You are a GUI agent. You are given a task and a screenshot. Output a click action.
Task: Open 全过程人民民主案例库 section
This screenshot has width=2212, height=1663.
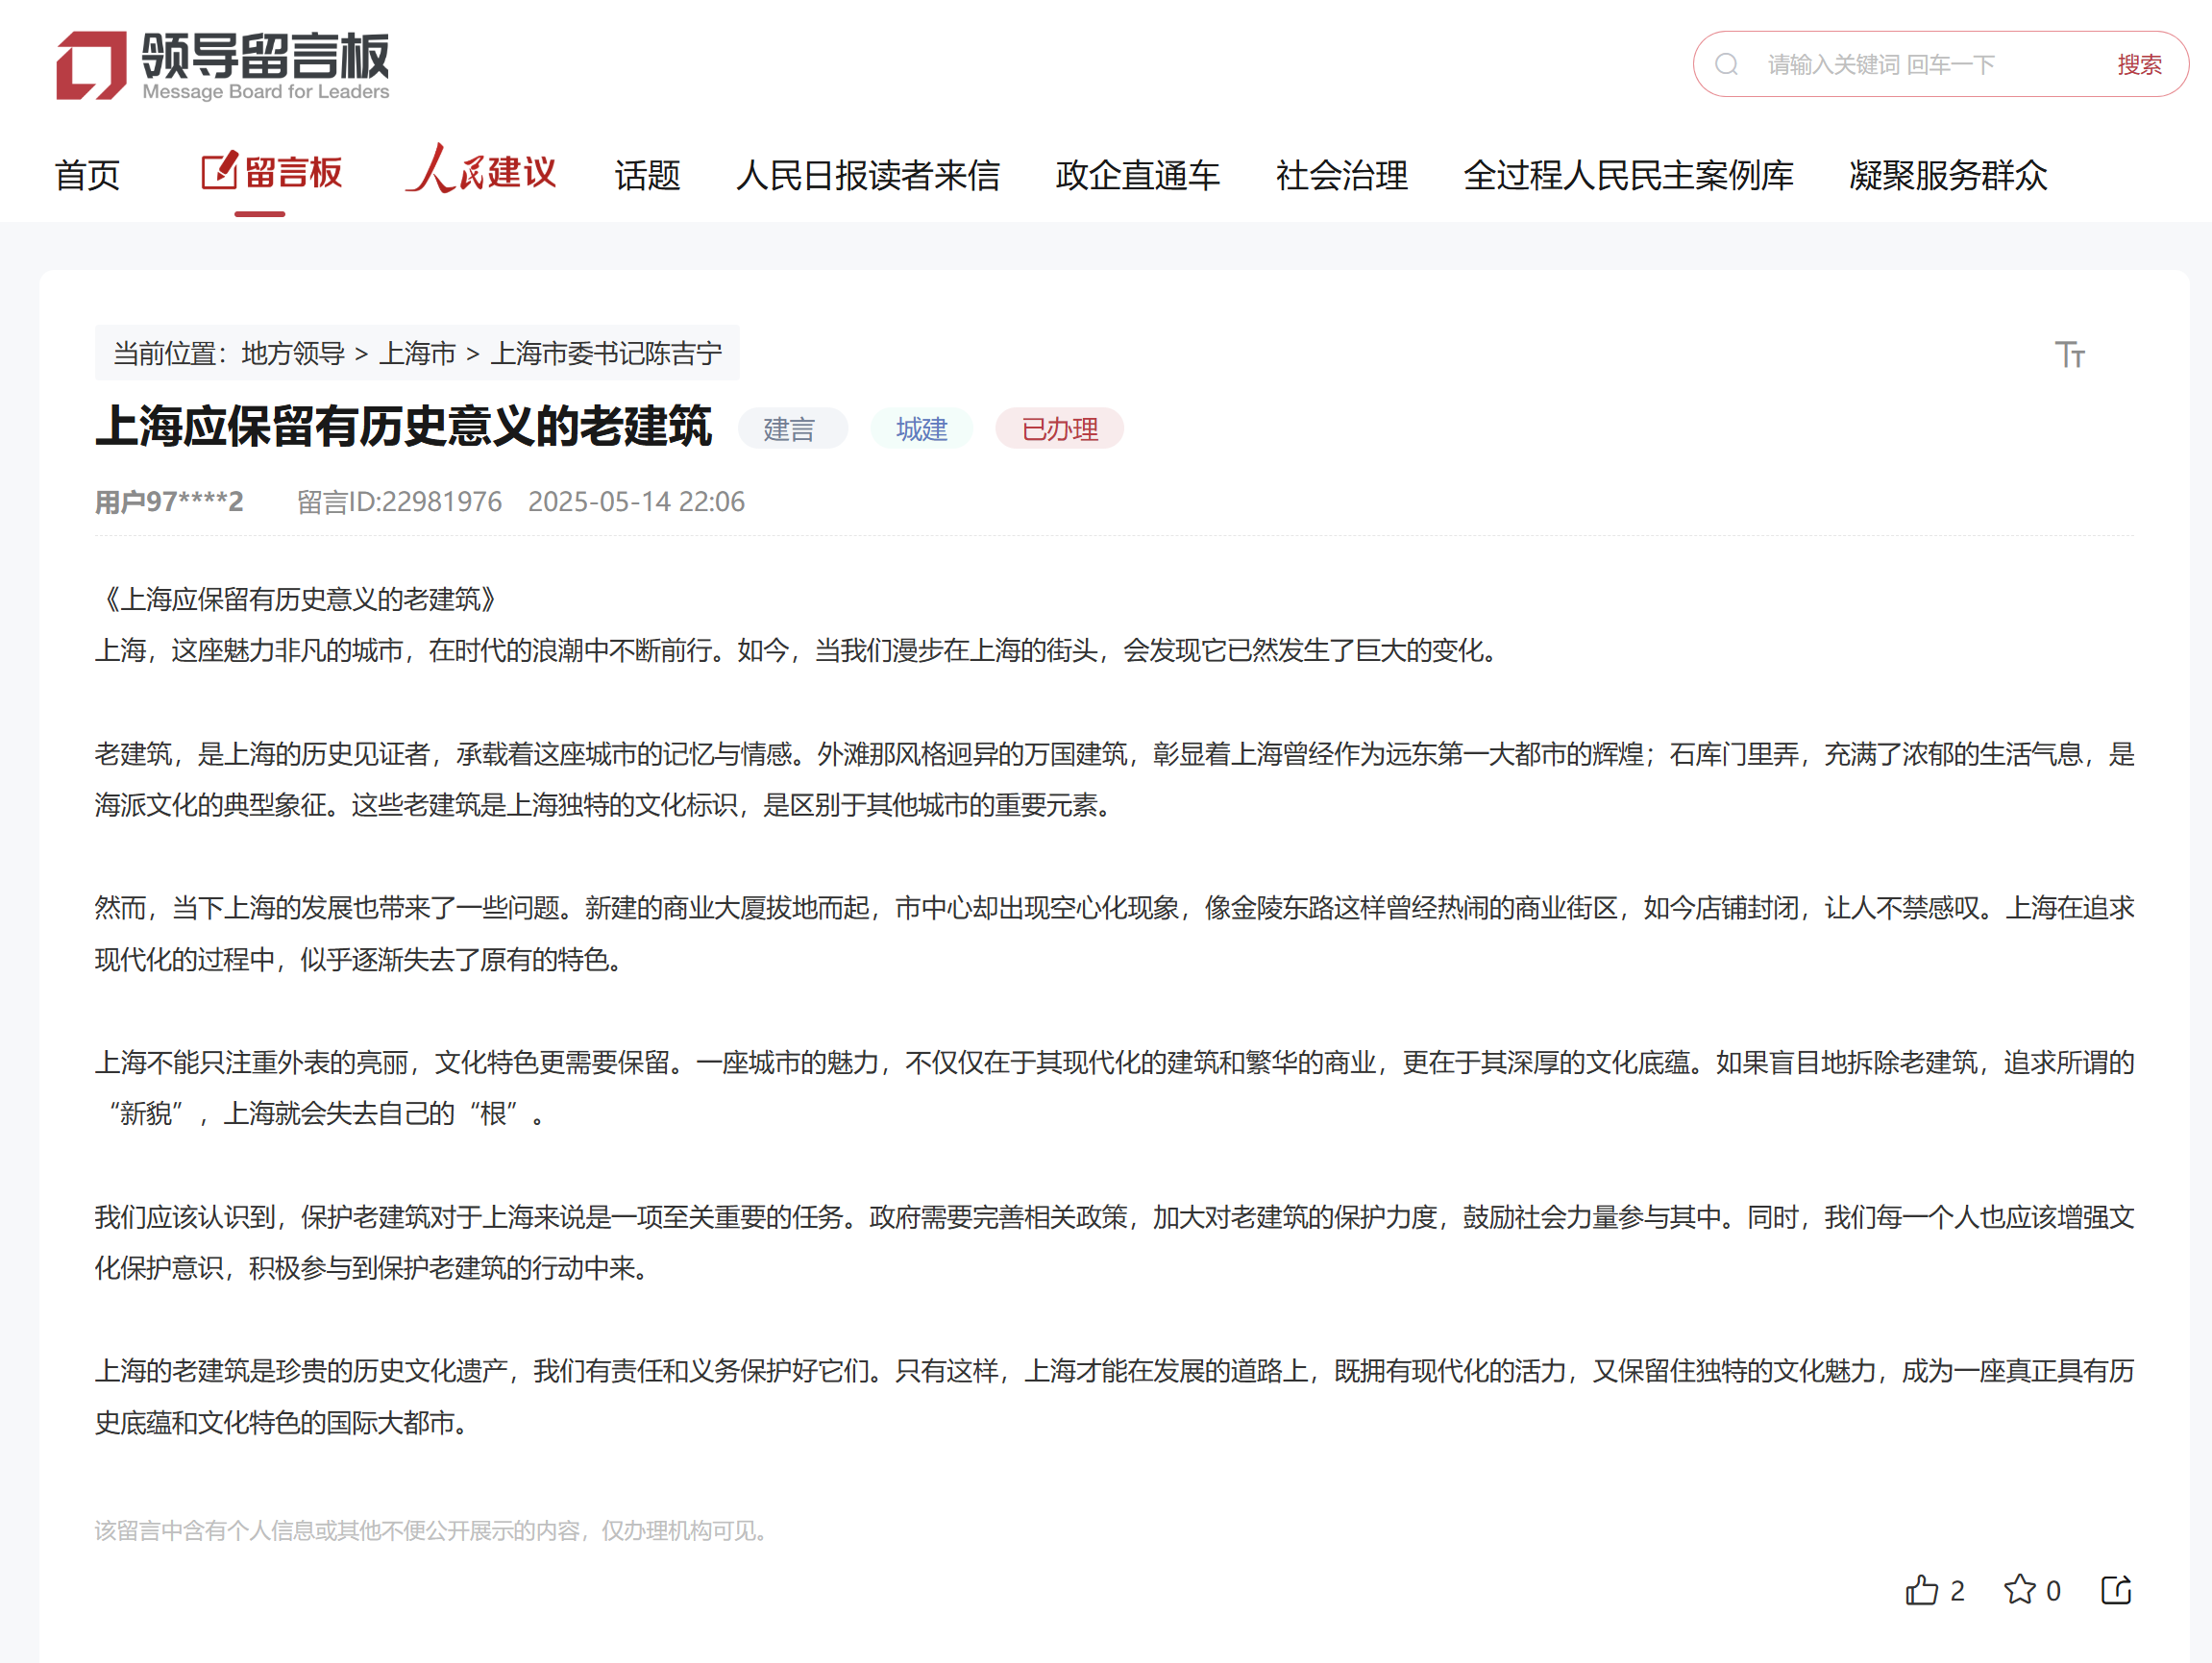click(x=1628, y=175)
